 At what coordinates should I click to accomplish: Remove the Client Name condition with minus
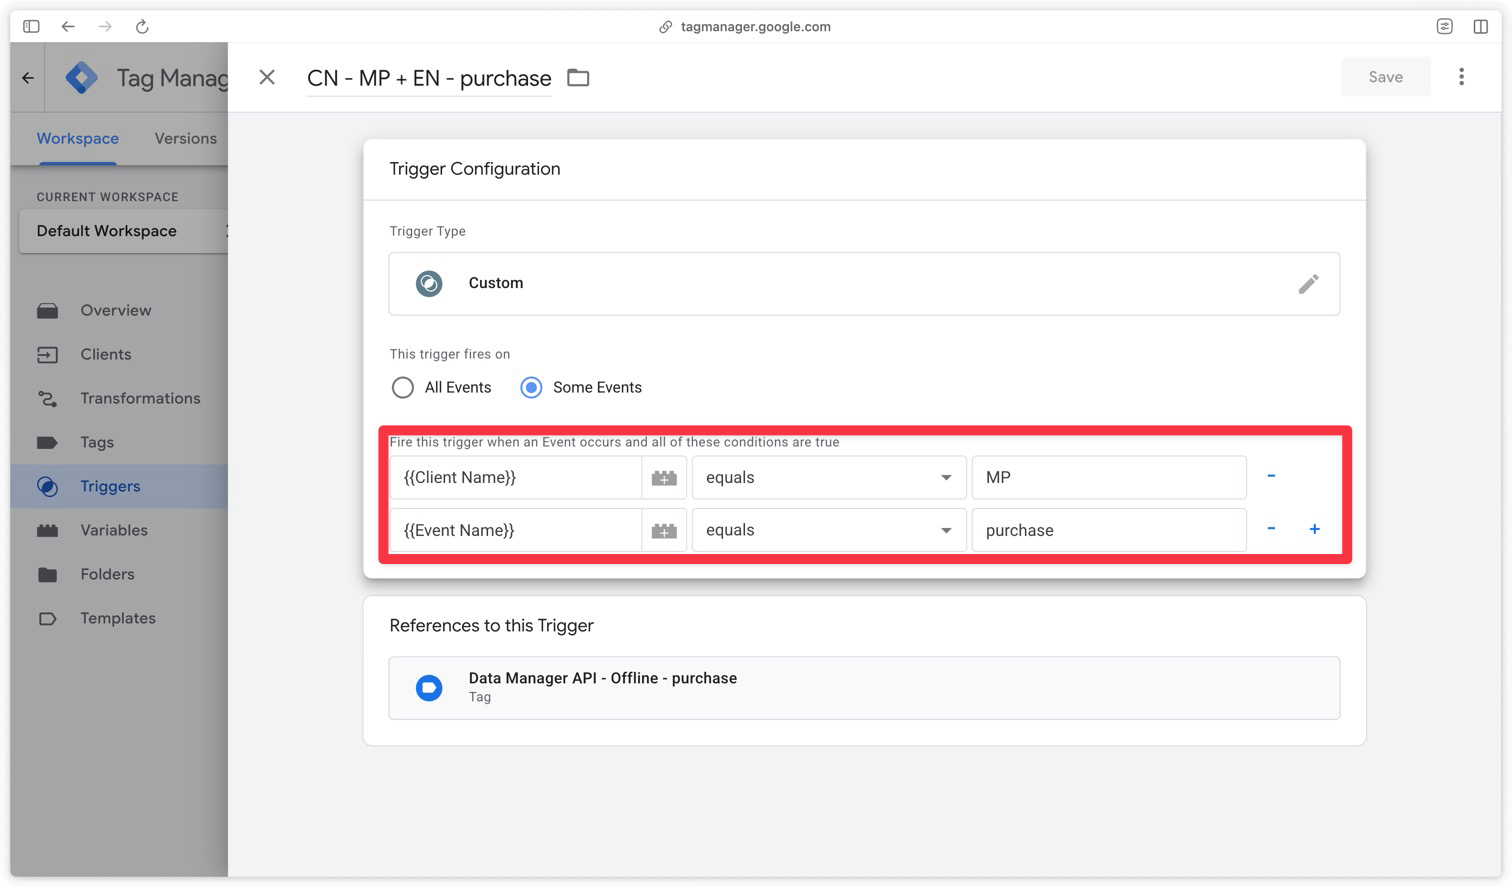click(x=1271, y=476)
